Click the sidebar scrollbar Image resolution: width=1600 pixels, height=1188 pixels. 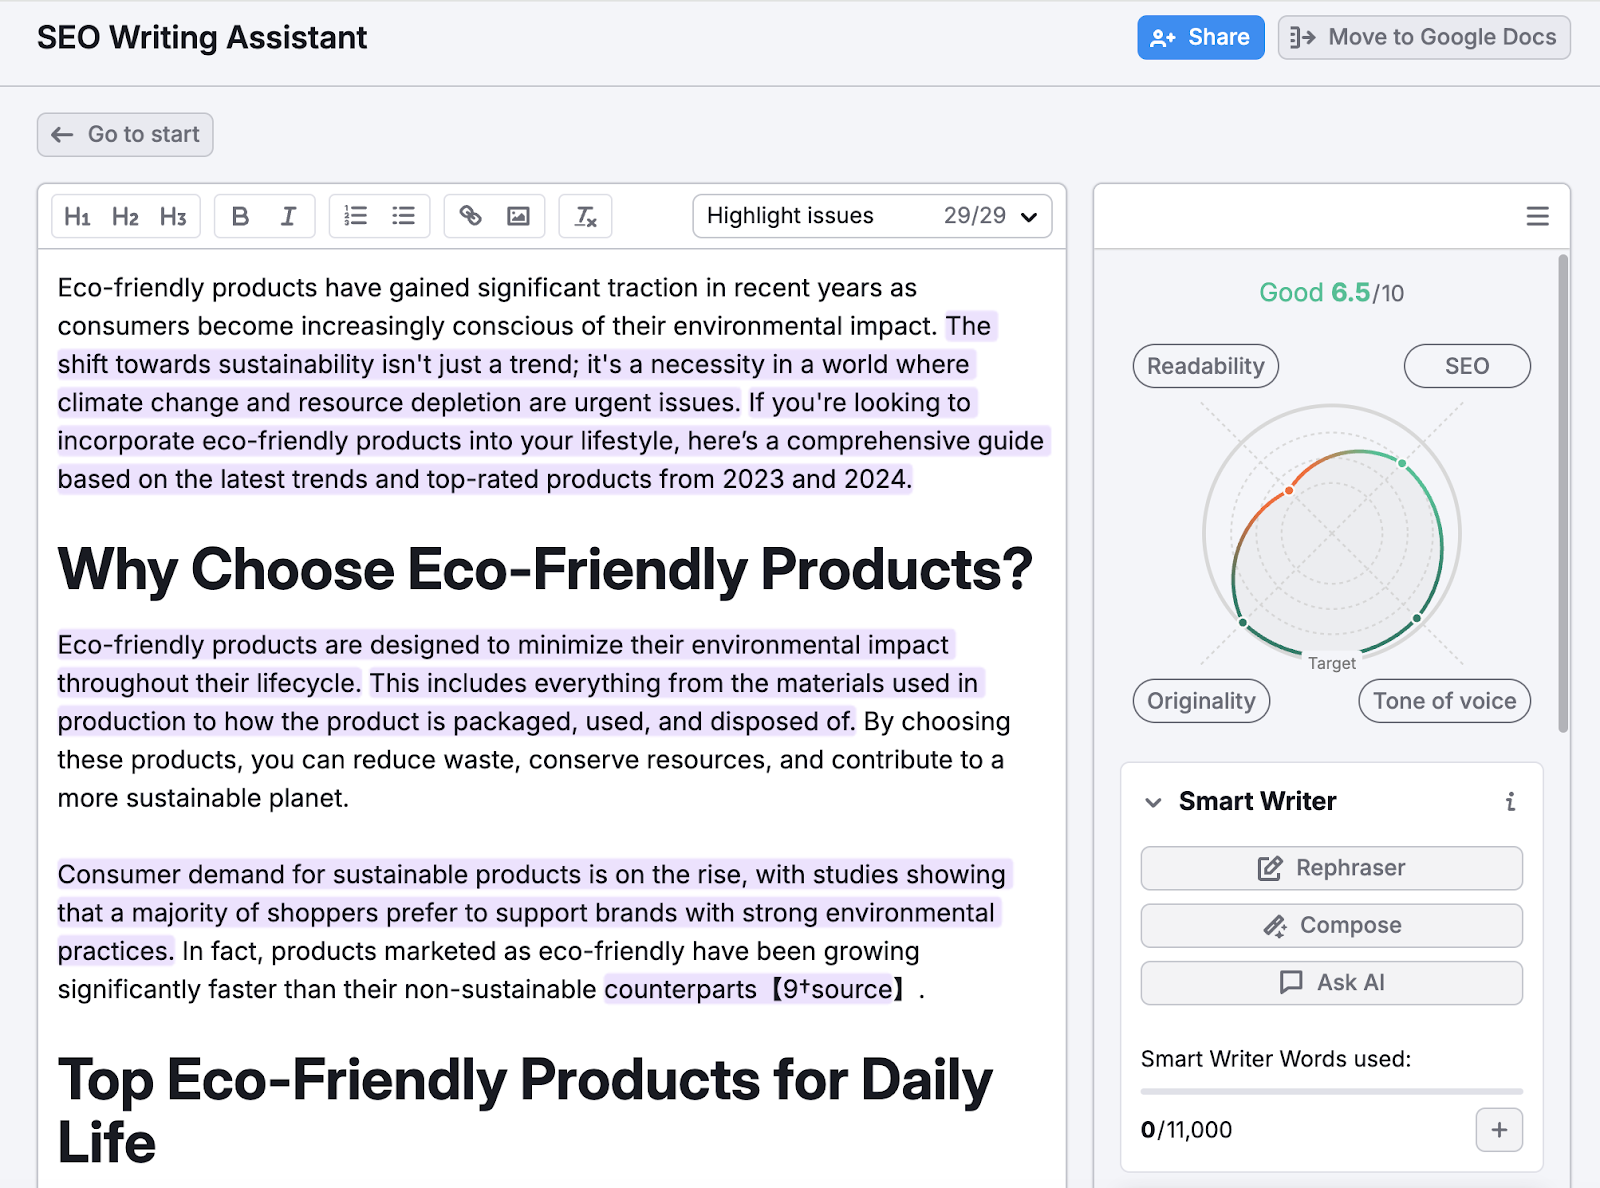1563,493
